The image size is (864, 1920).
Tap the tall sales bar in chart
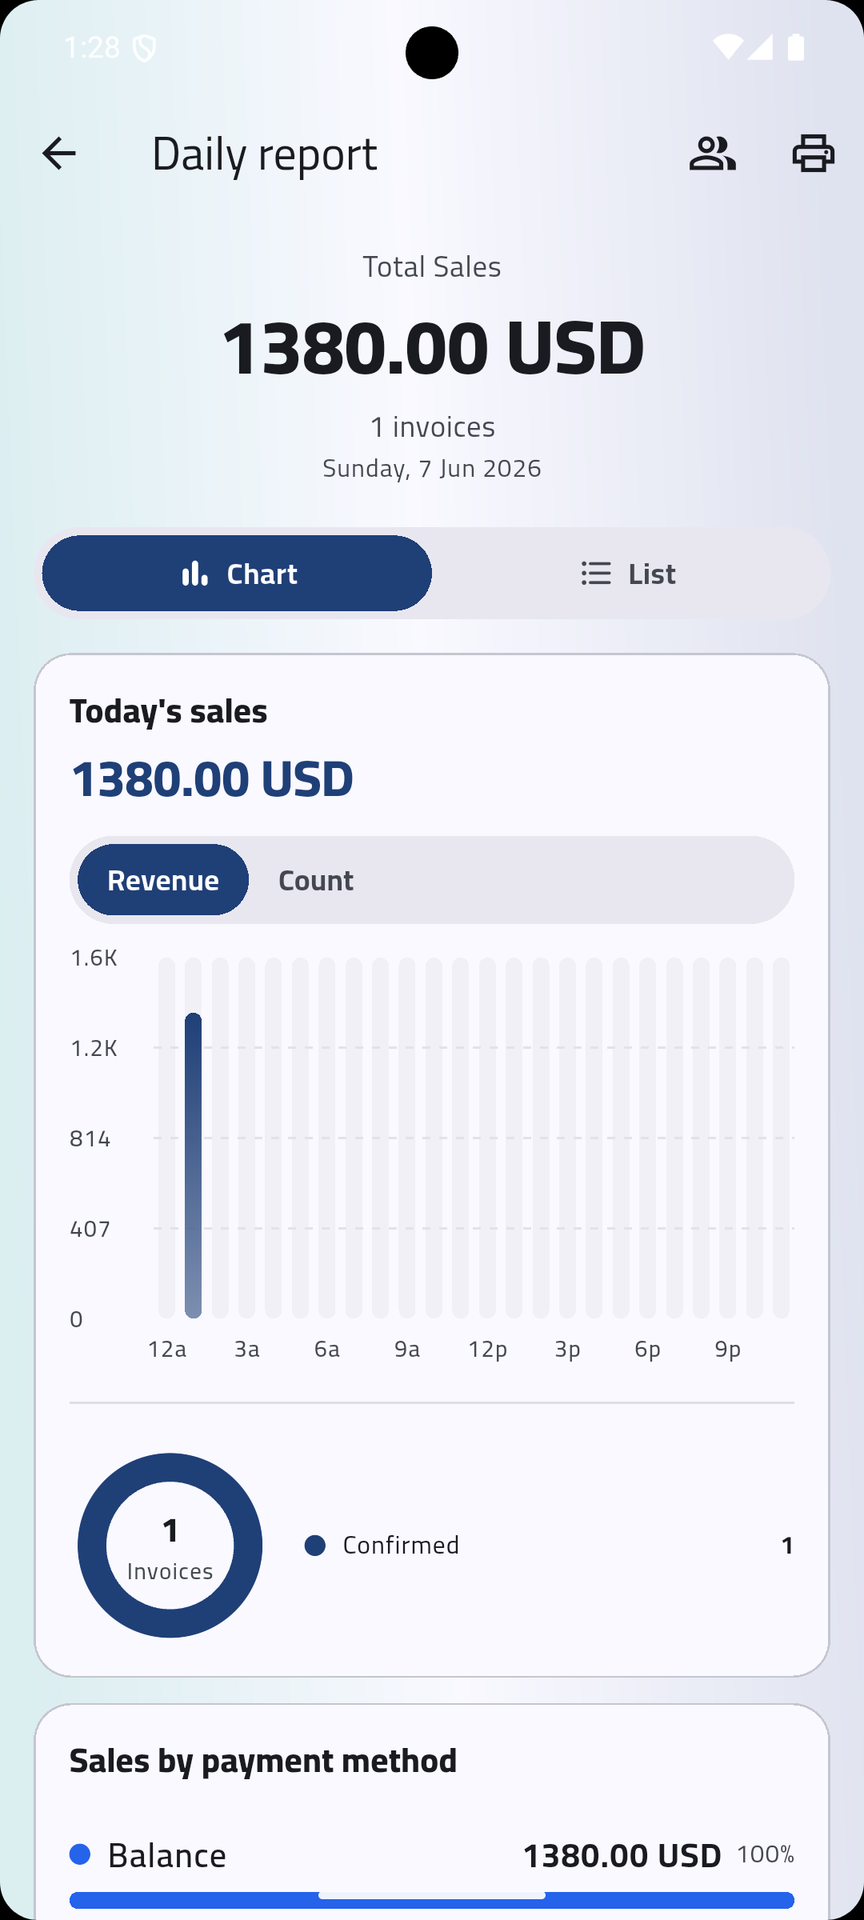click(x=193, y=1165)
